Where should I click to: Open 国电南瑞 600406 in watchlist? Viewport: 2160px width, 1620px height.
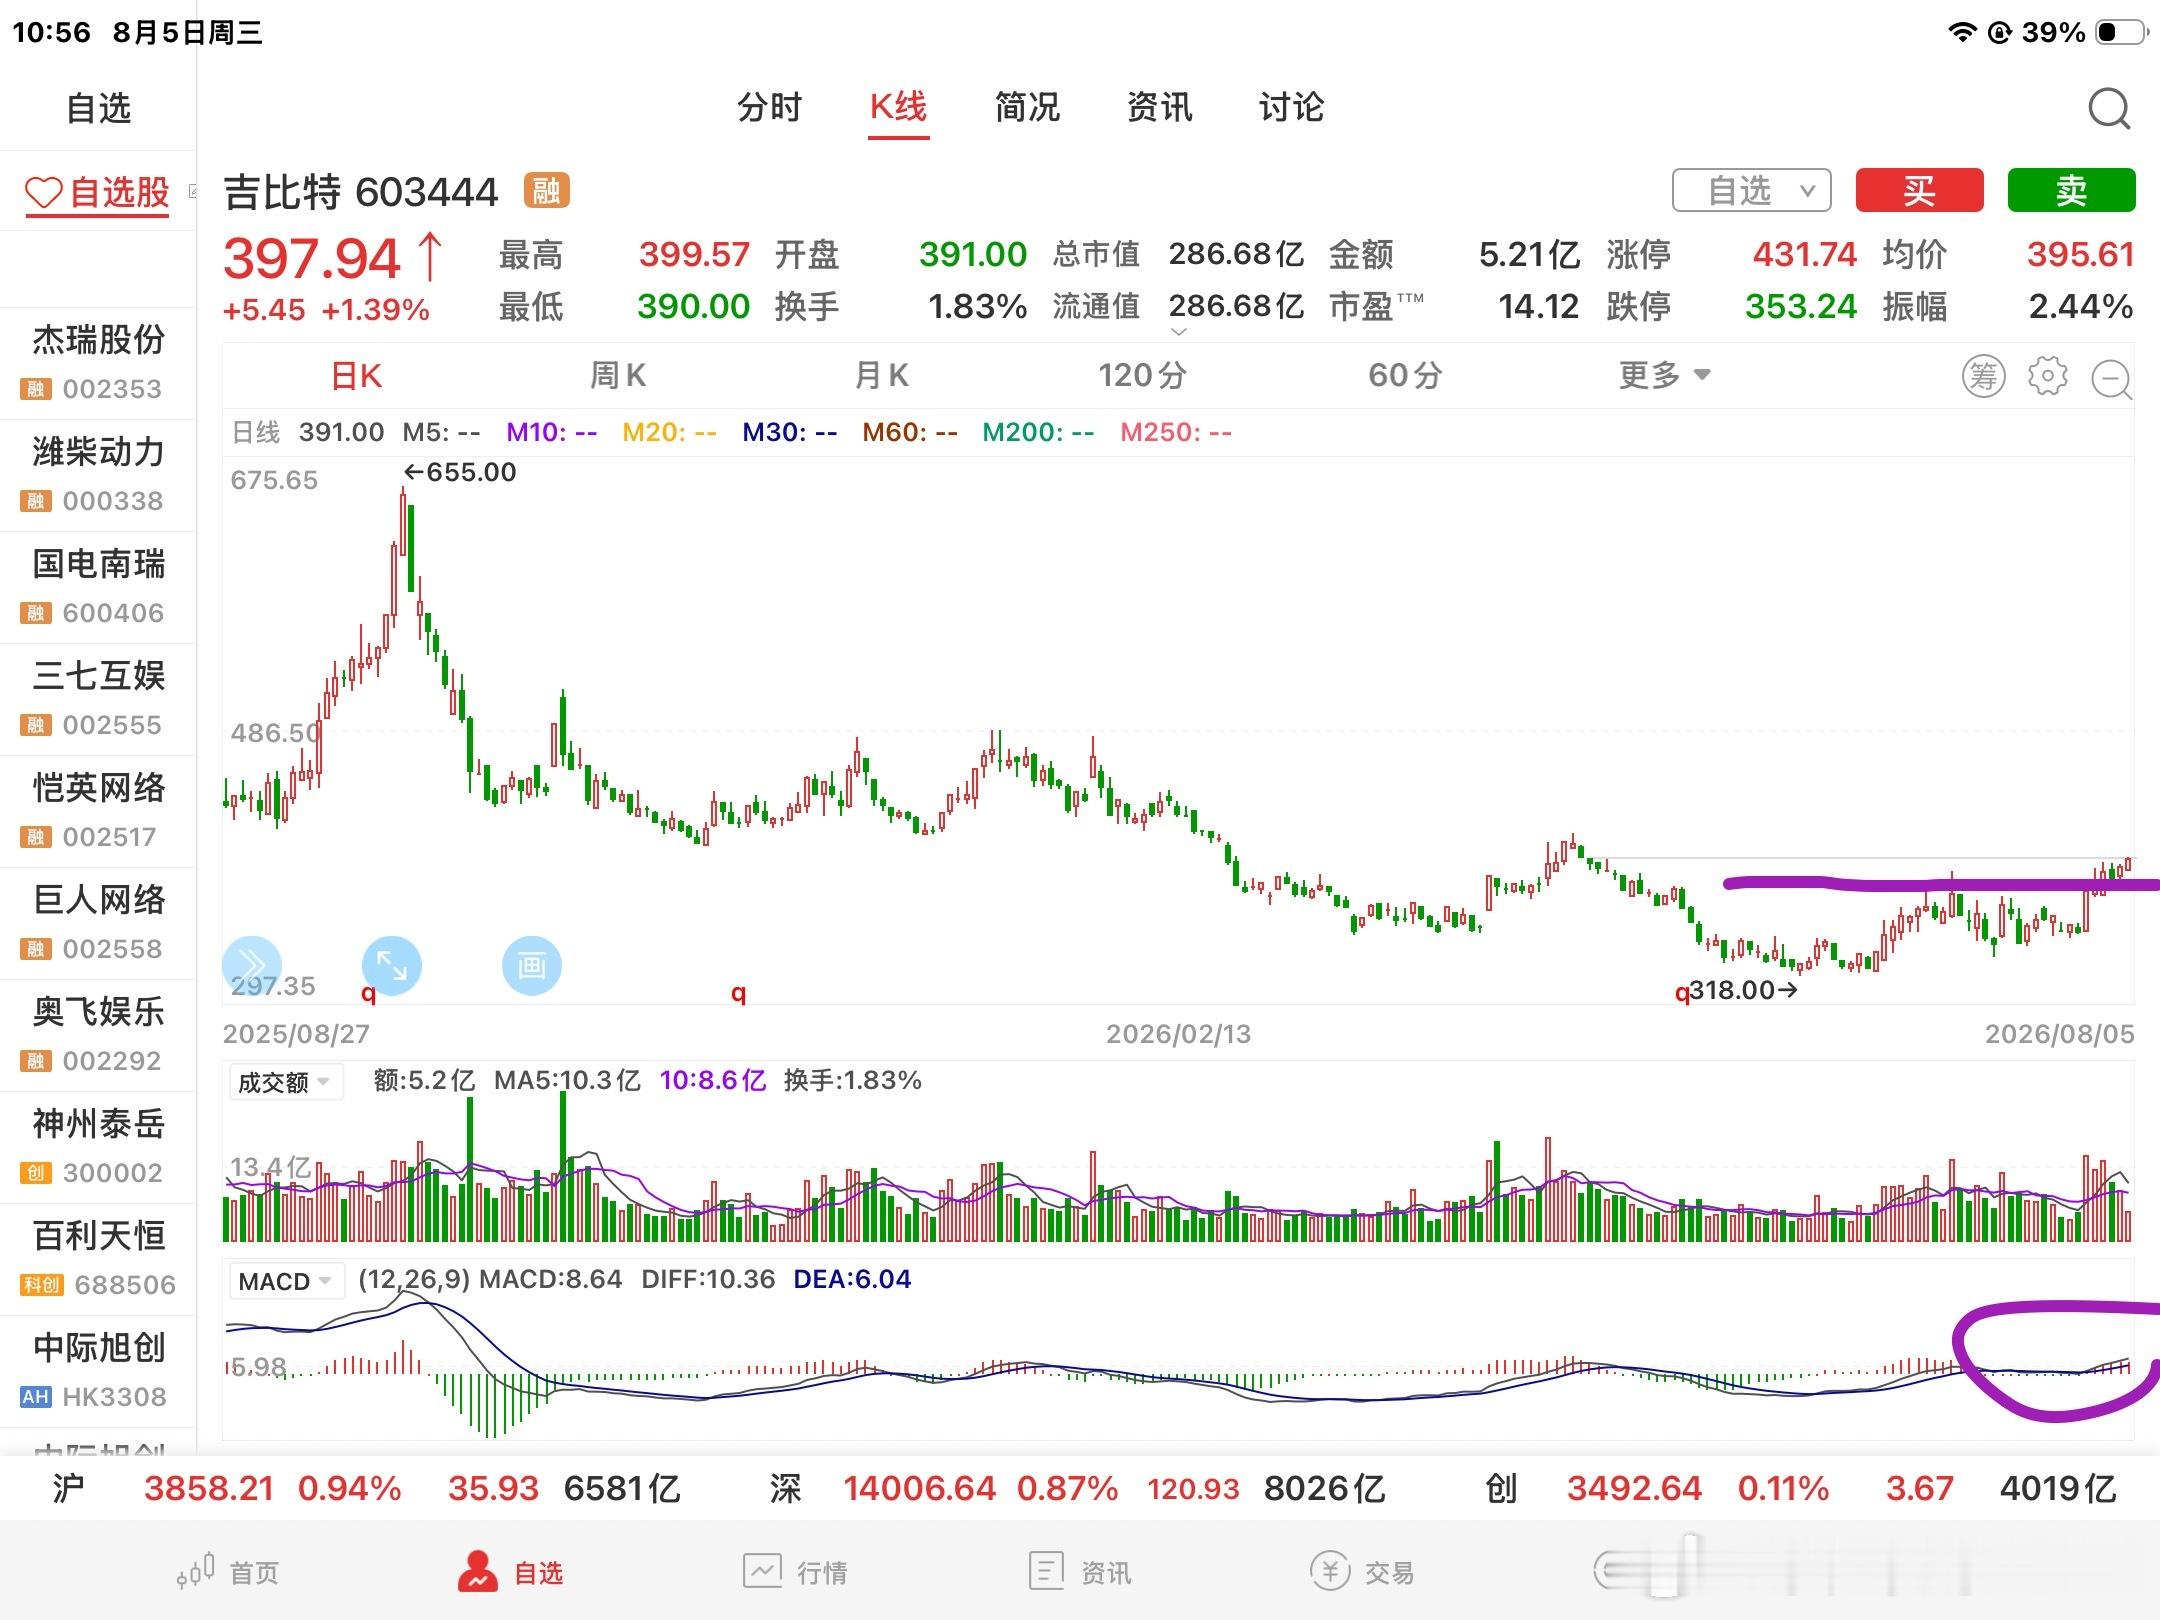[98, 587]
